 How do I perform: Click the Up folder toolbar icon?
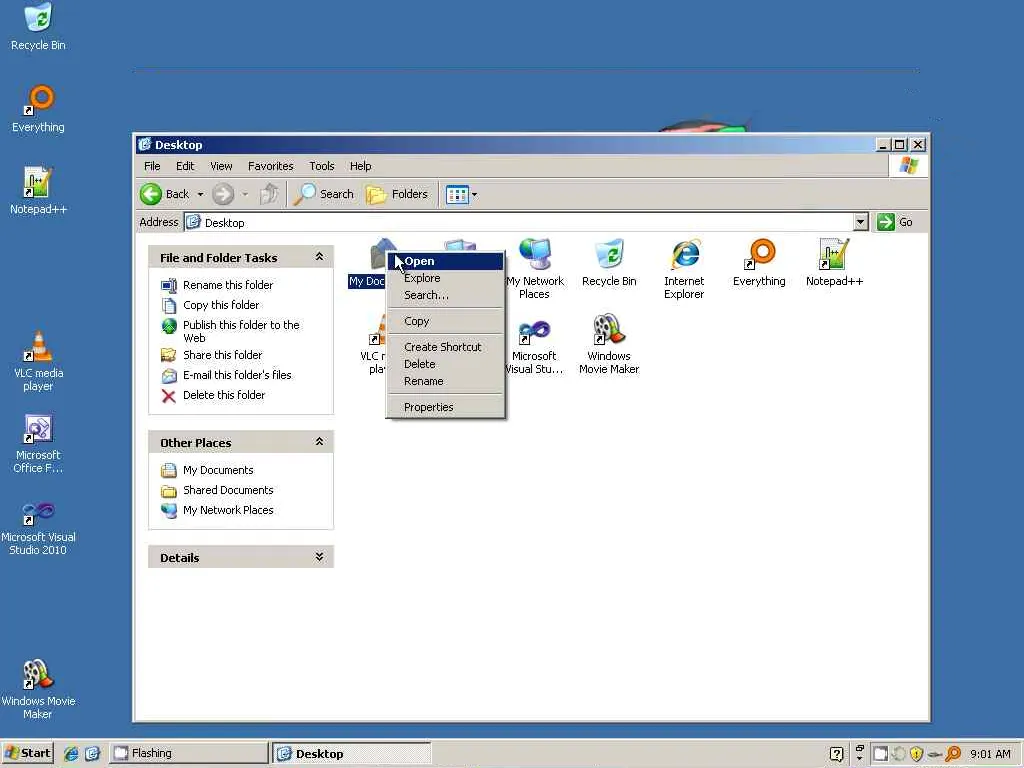[x=269, y=194]
